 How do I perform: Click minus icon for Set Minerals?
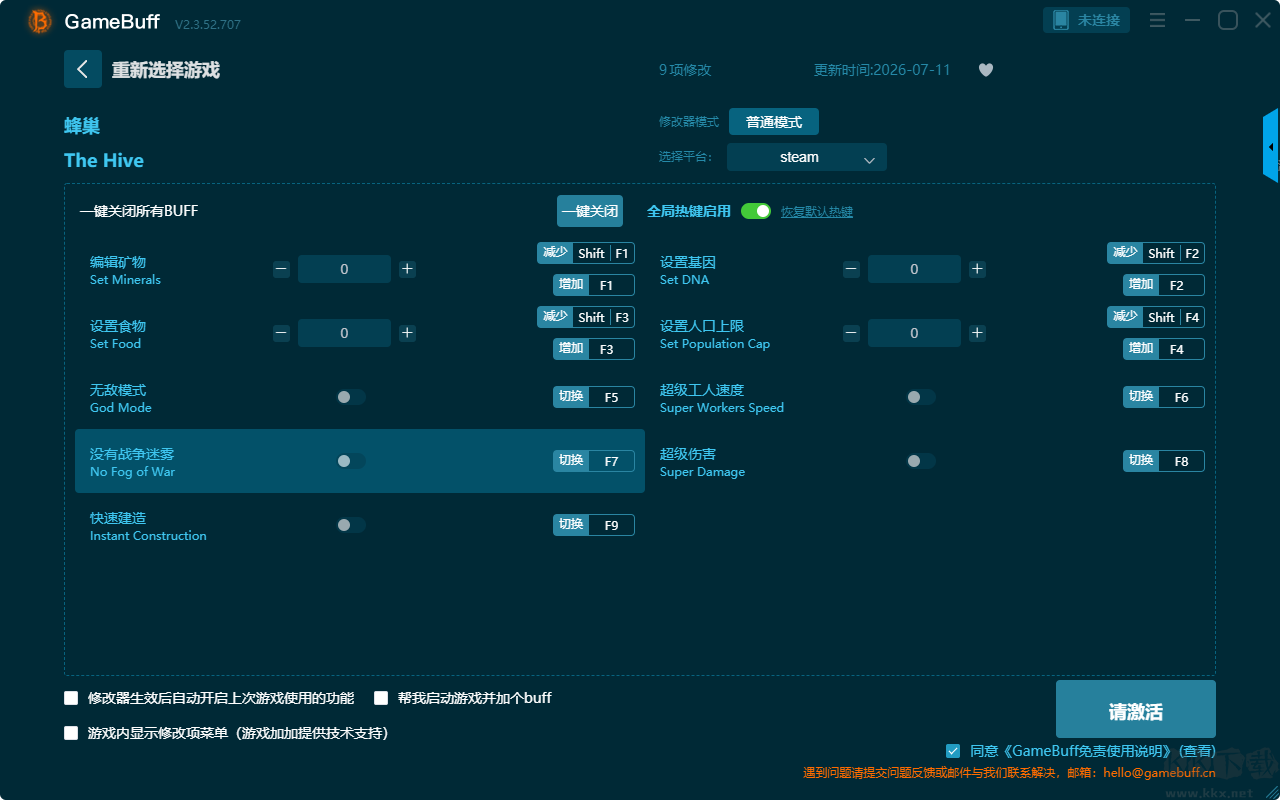pos(282,269)
